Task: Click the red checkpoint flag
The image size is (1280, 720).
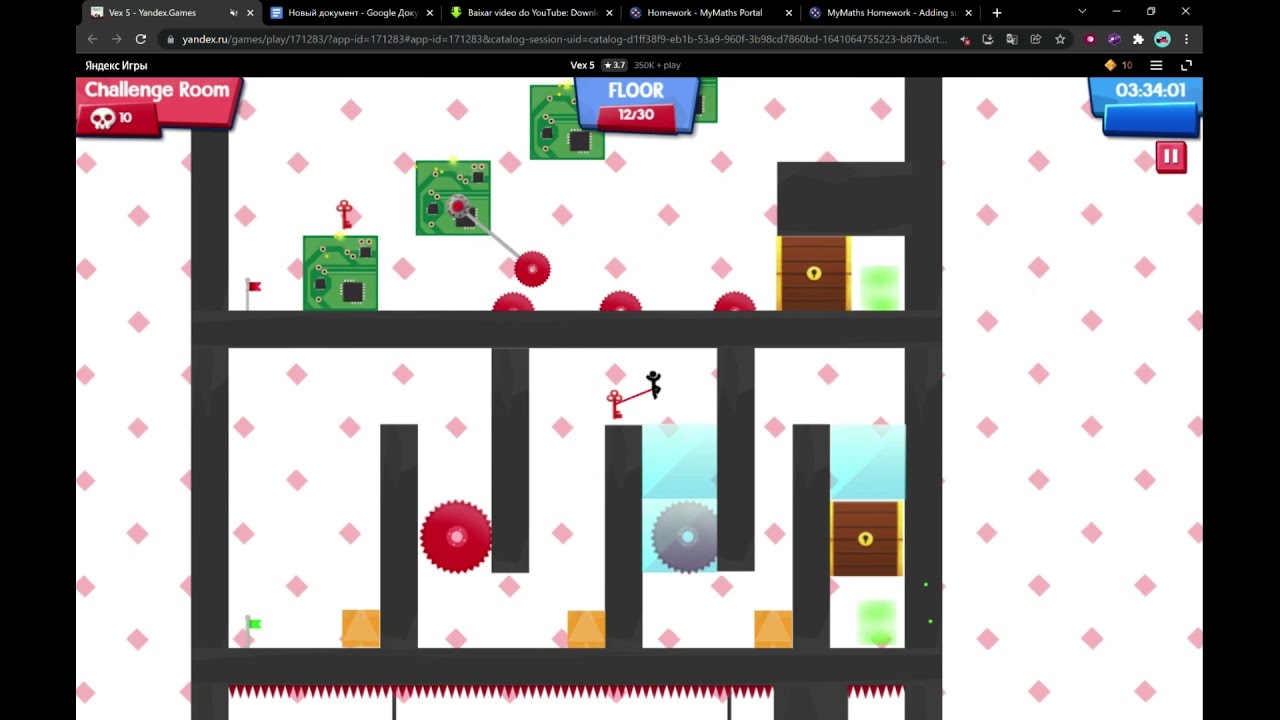Action: [252, 292]
